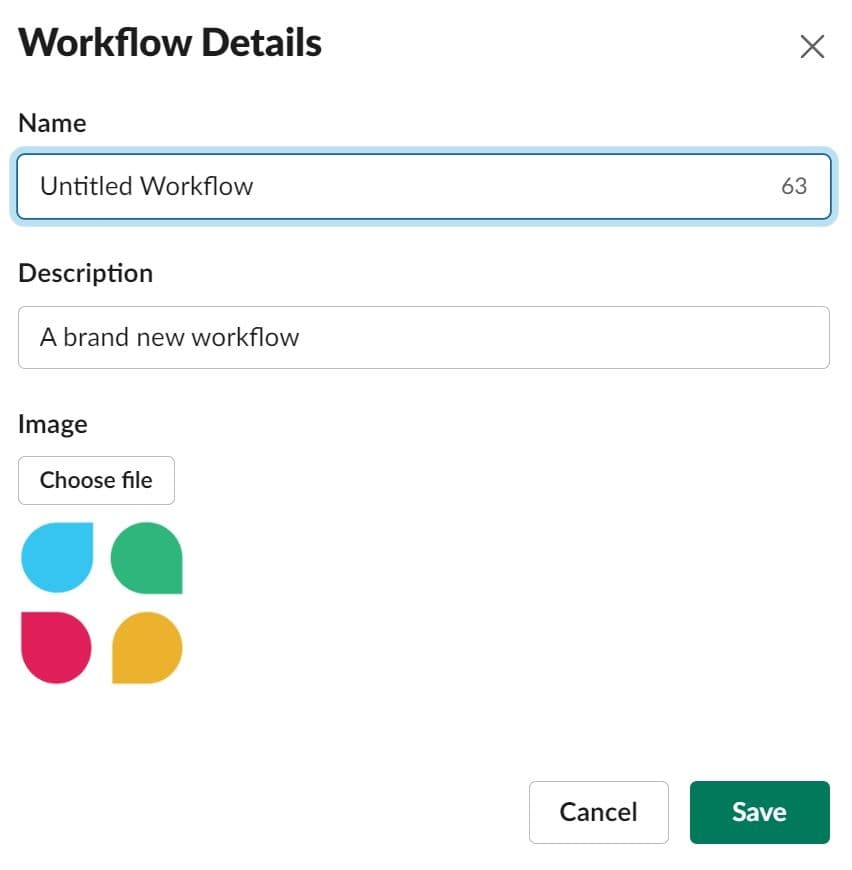
Task: Close the Workflow Details dialog with X
Action: click(812, 46)
